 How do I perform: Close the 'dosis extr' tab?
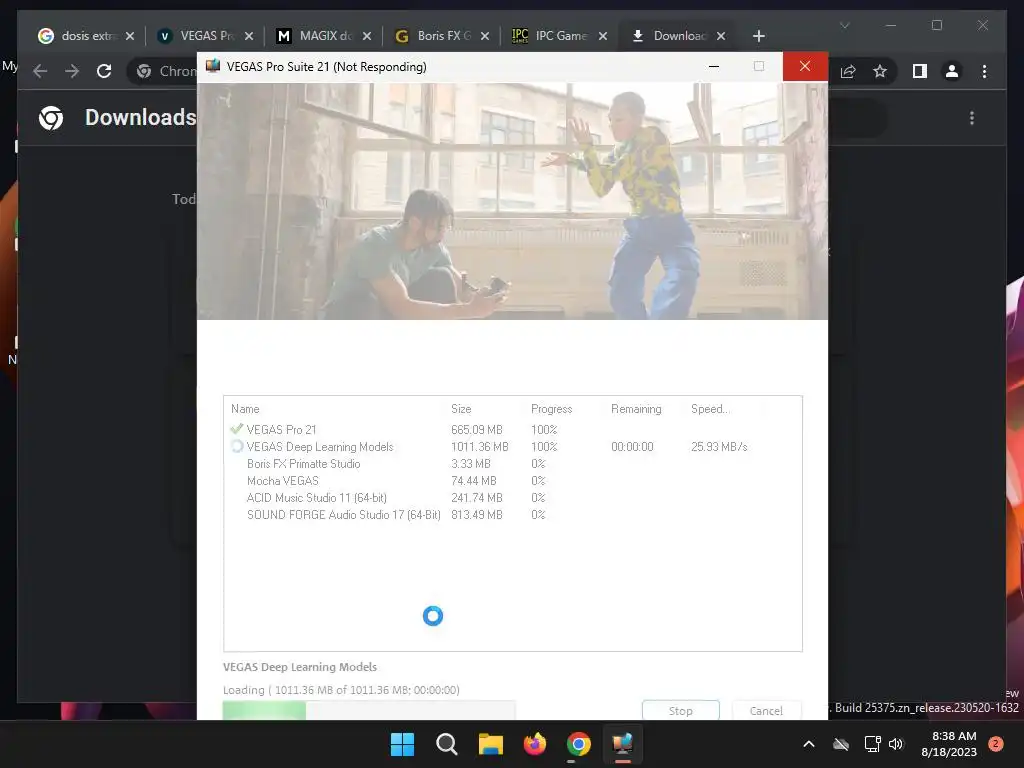tap(130, 36)
